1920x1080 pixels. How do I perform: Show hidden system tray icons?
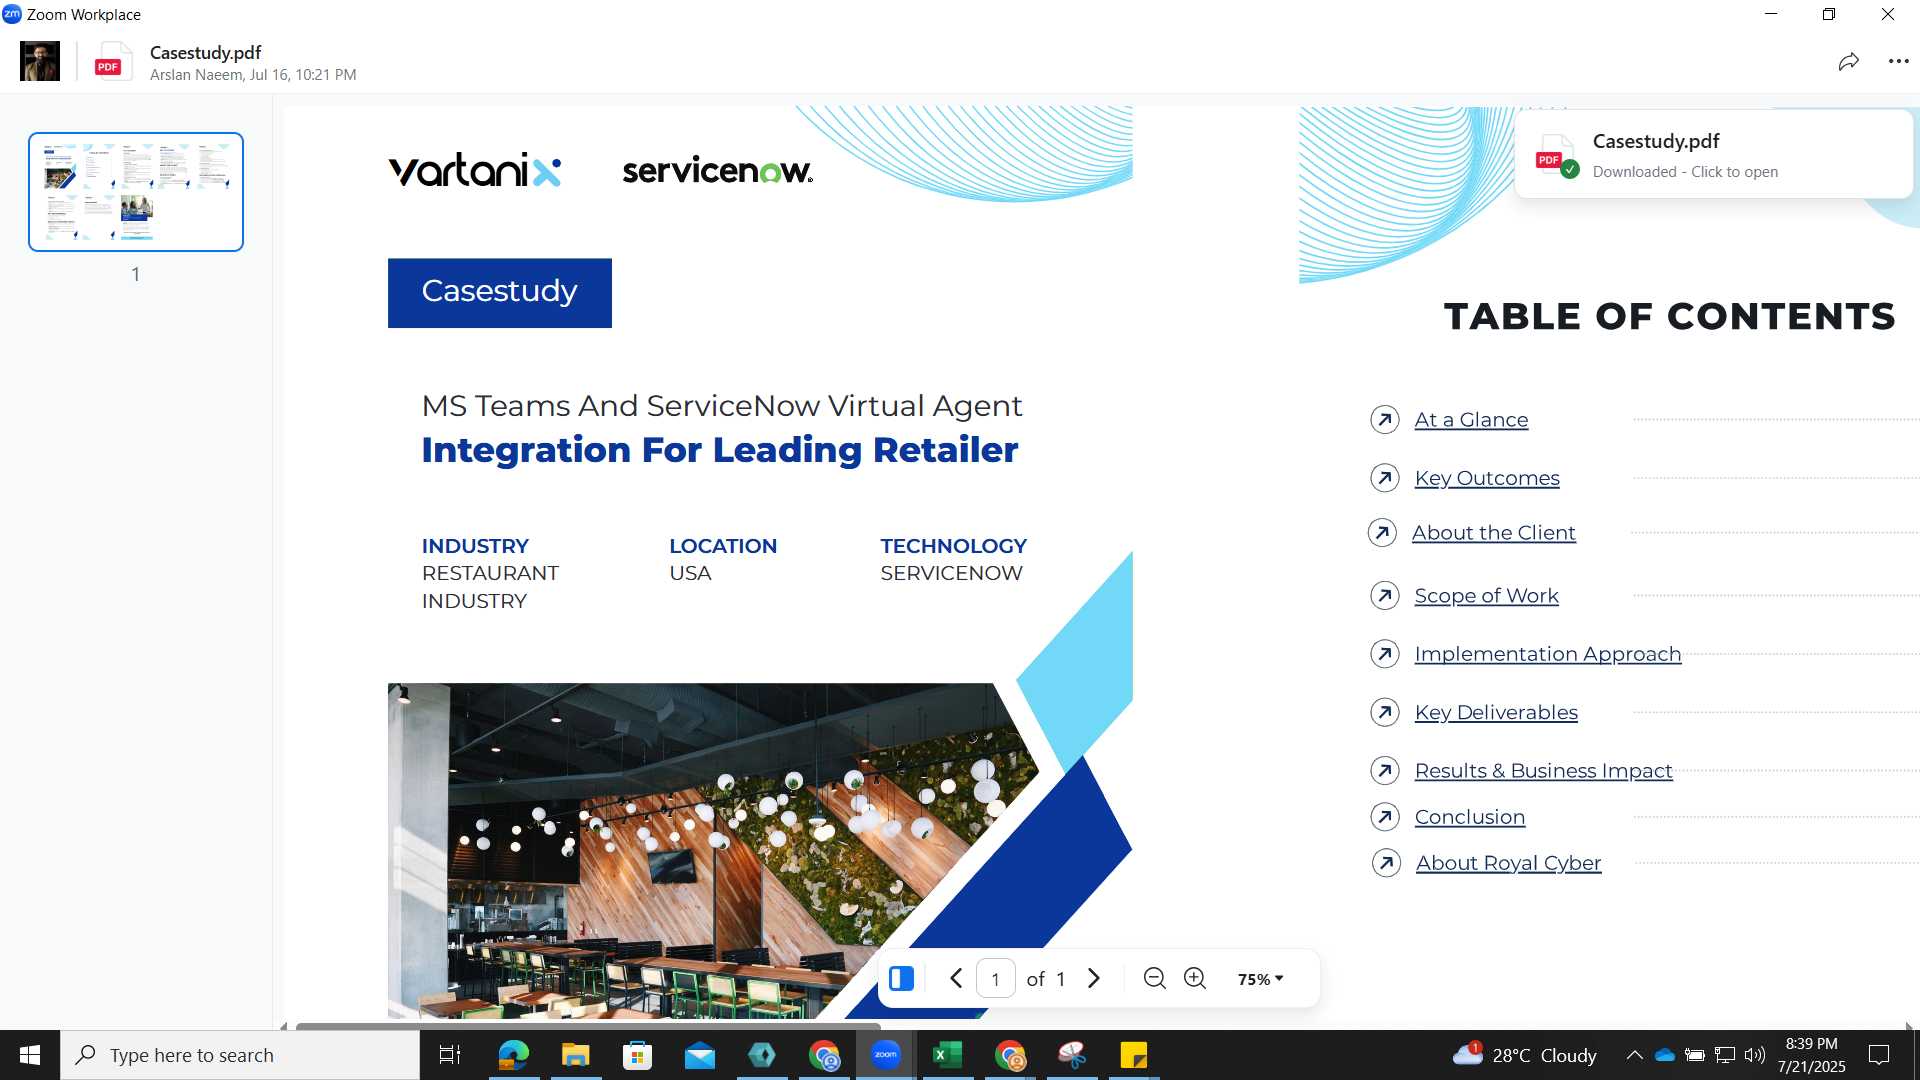tap(1634, 1055)
